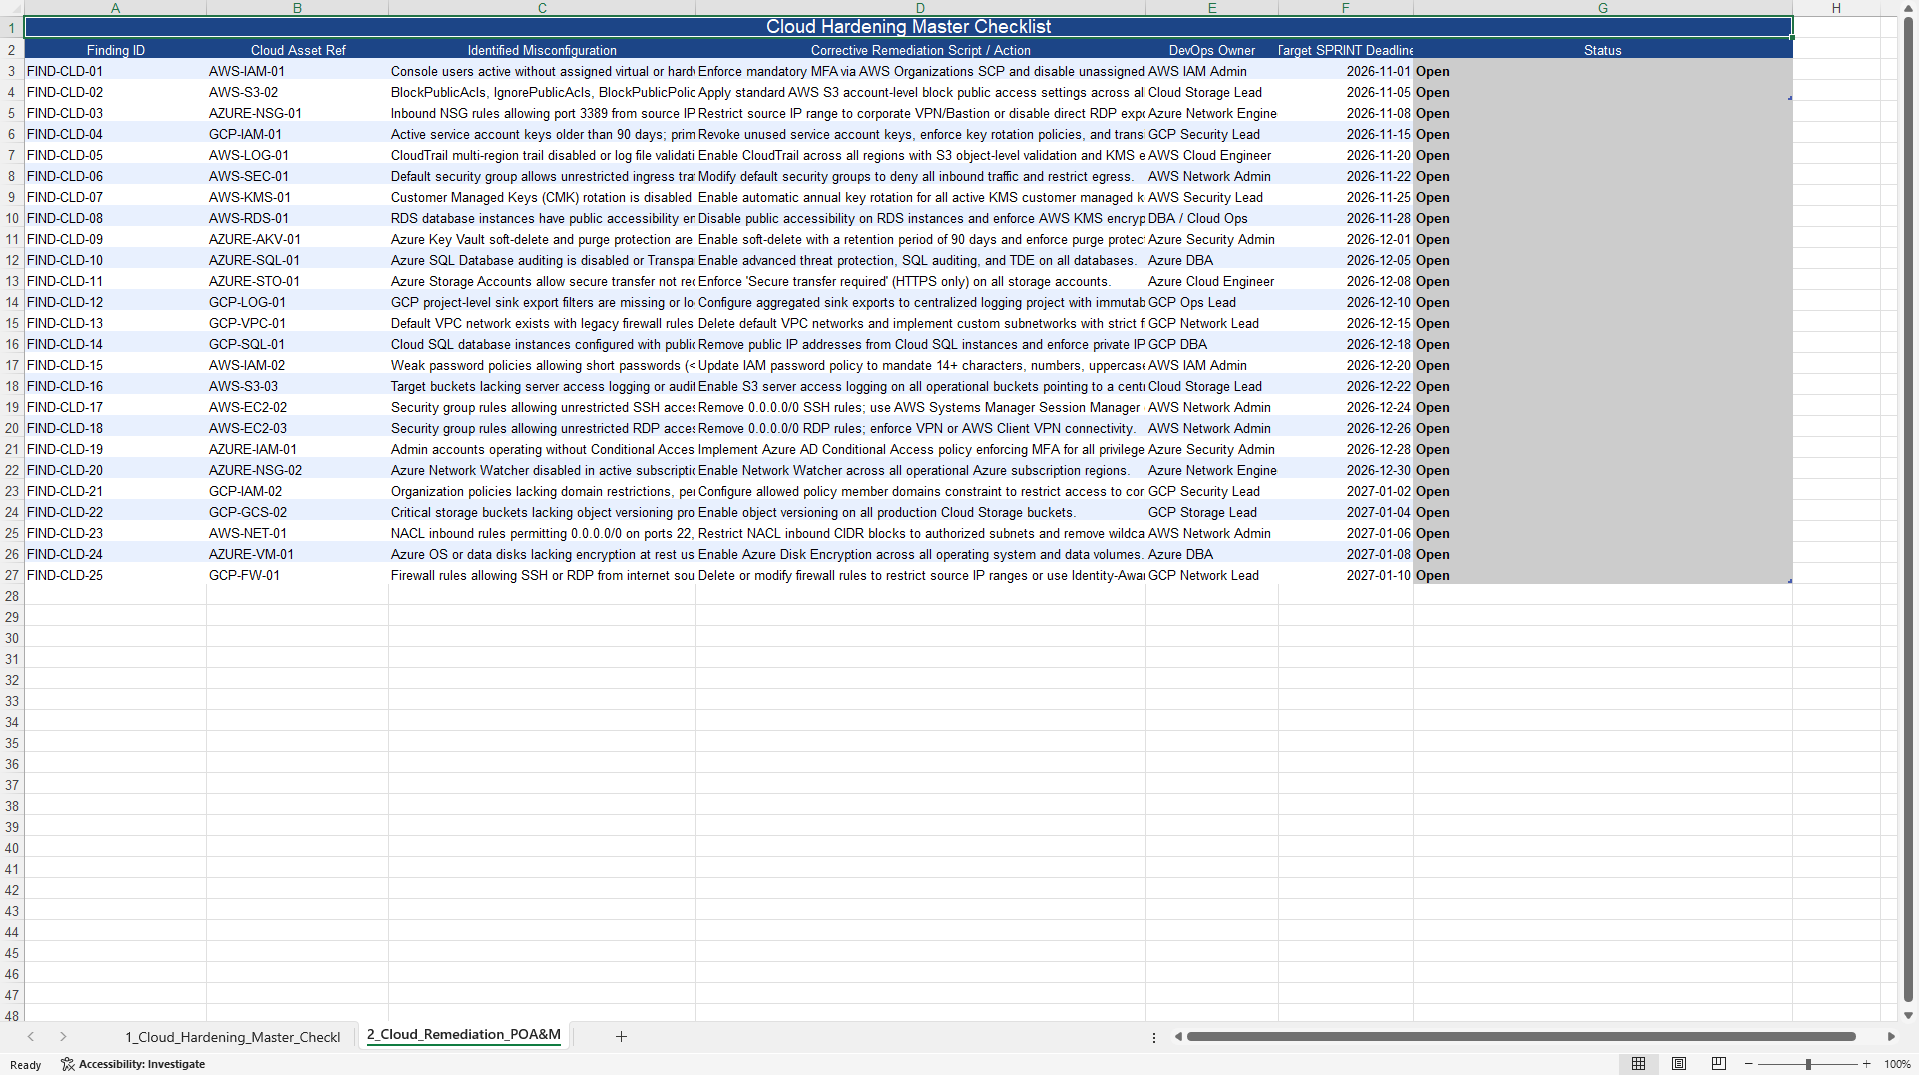The width and height of the screenshot is (1919, 1075).
Task: Select cell AZURE-NSG-01
Action: 297,113
